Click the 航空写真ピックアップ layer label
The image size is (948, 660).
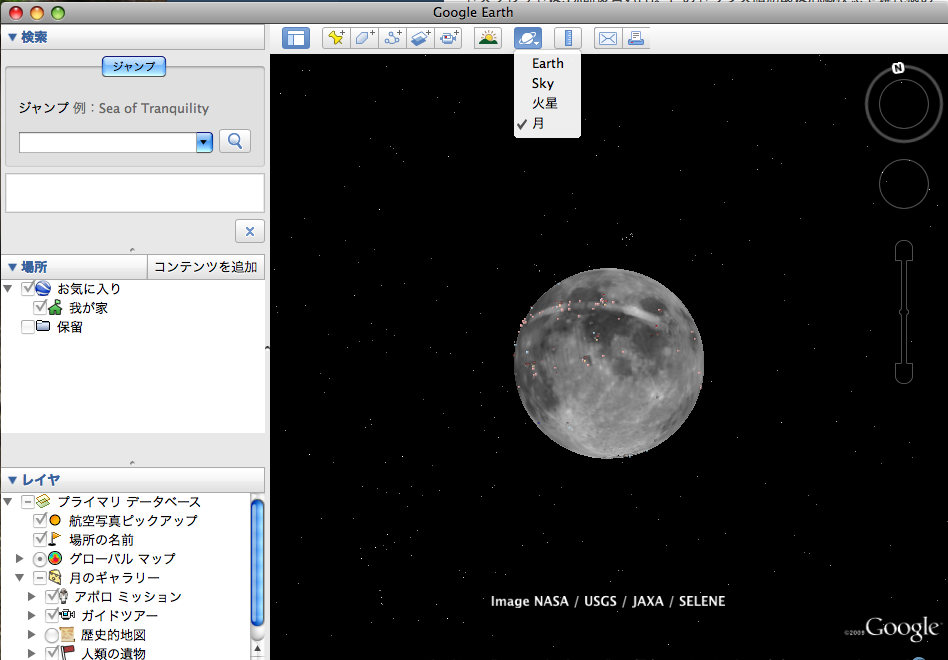tap(133, 520)
